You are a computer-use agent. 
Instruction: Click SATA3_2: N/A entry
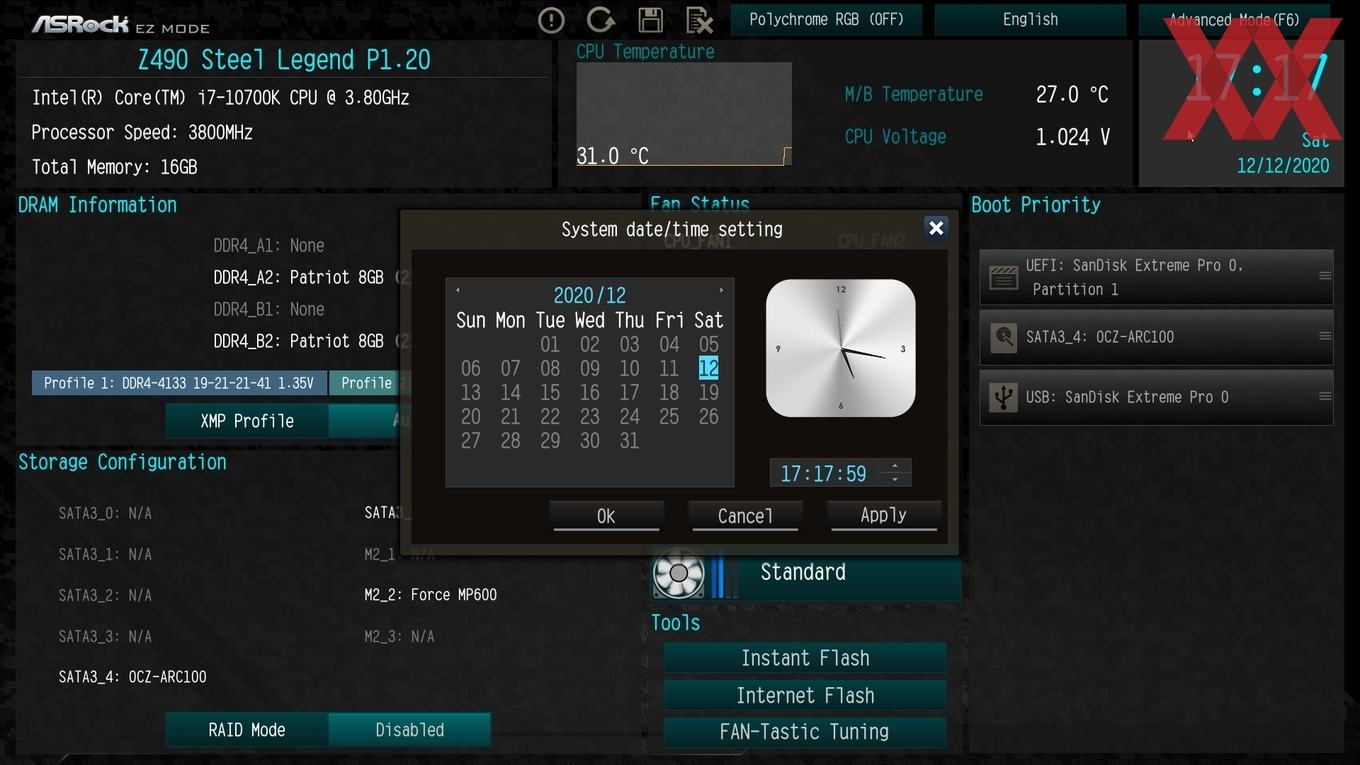coord(105,595)
